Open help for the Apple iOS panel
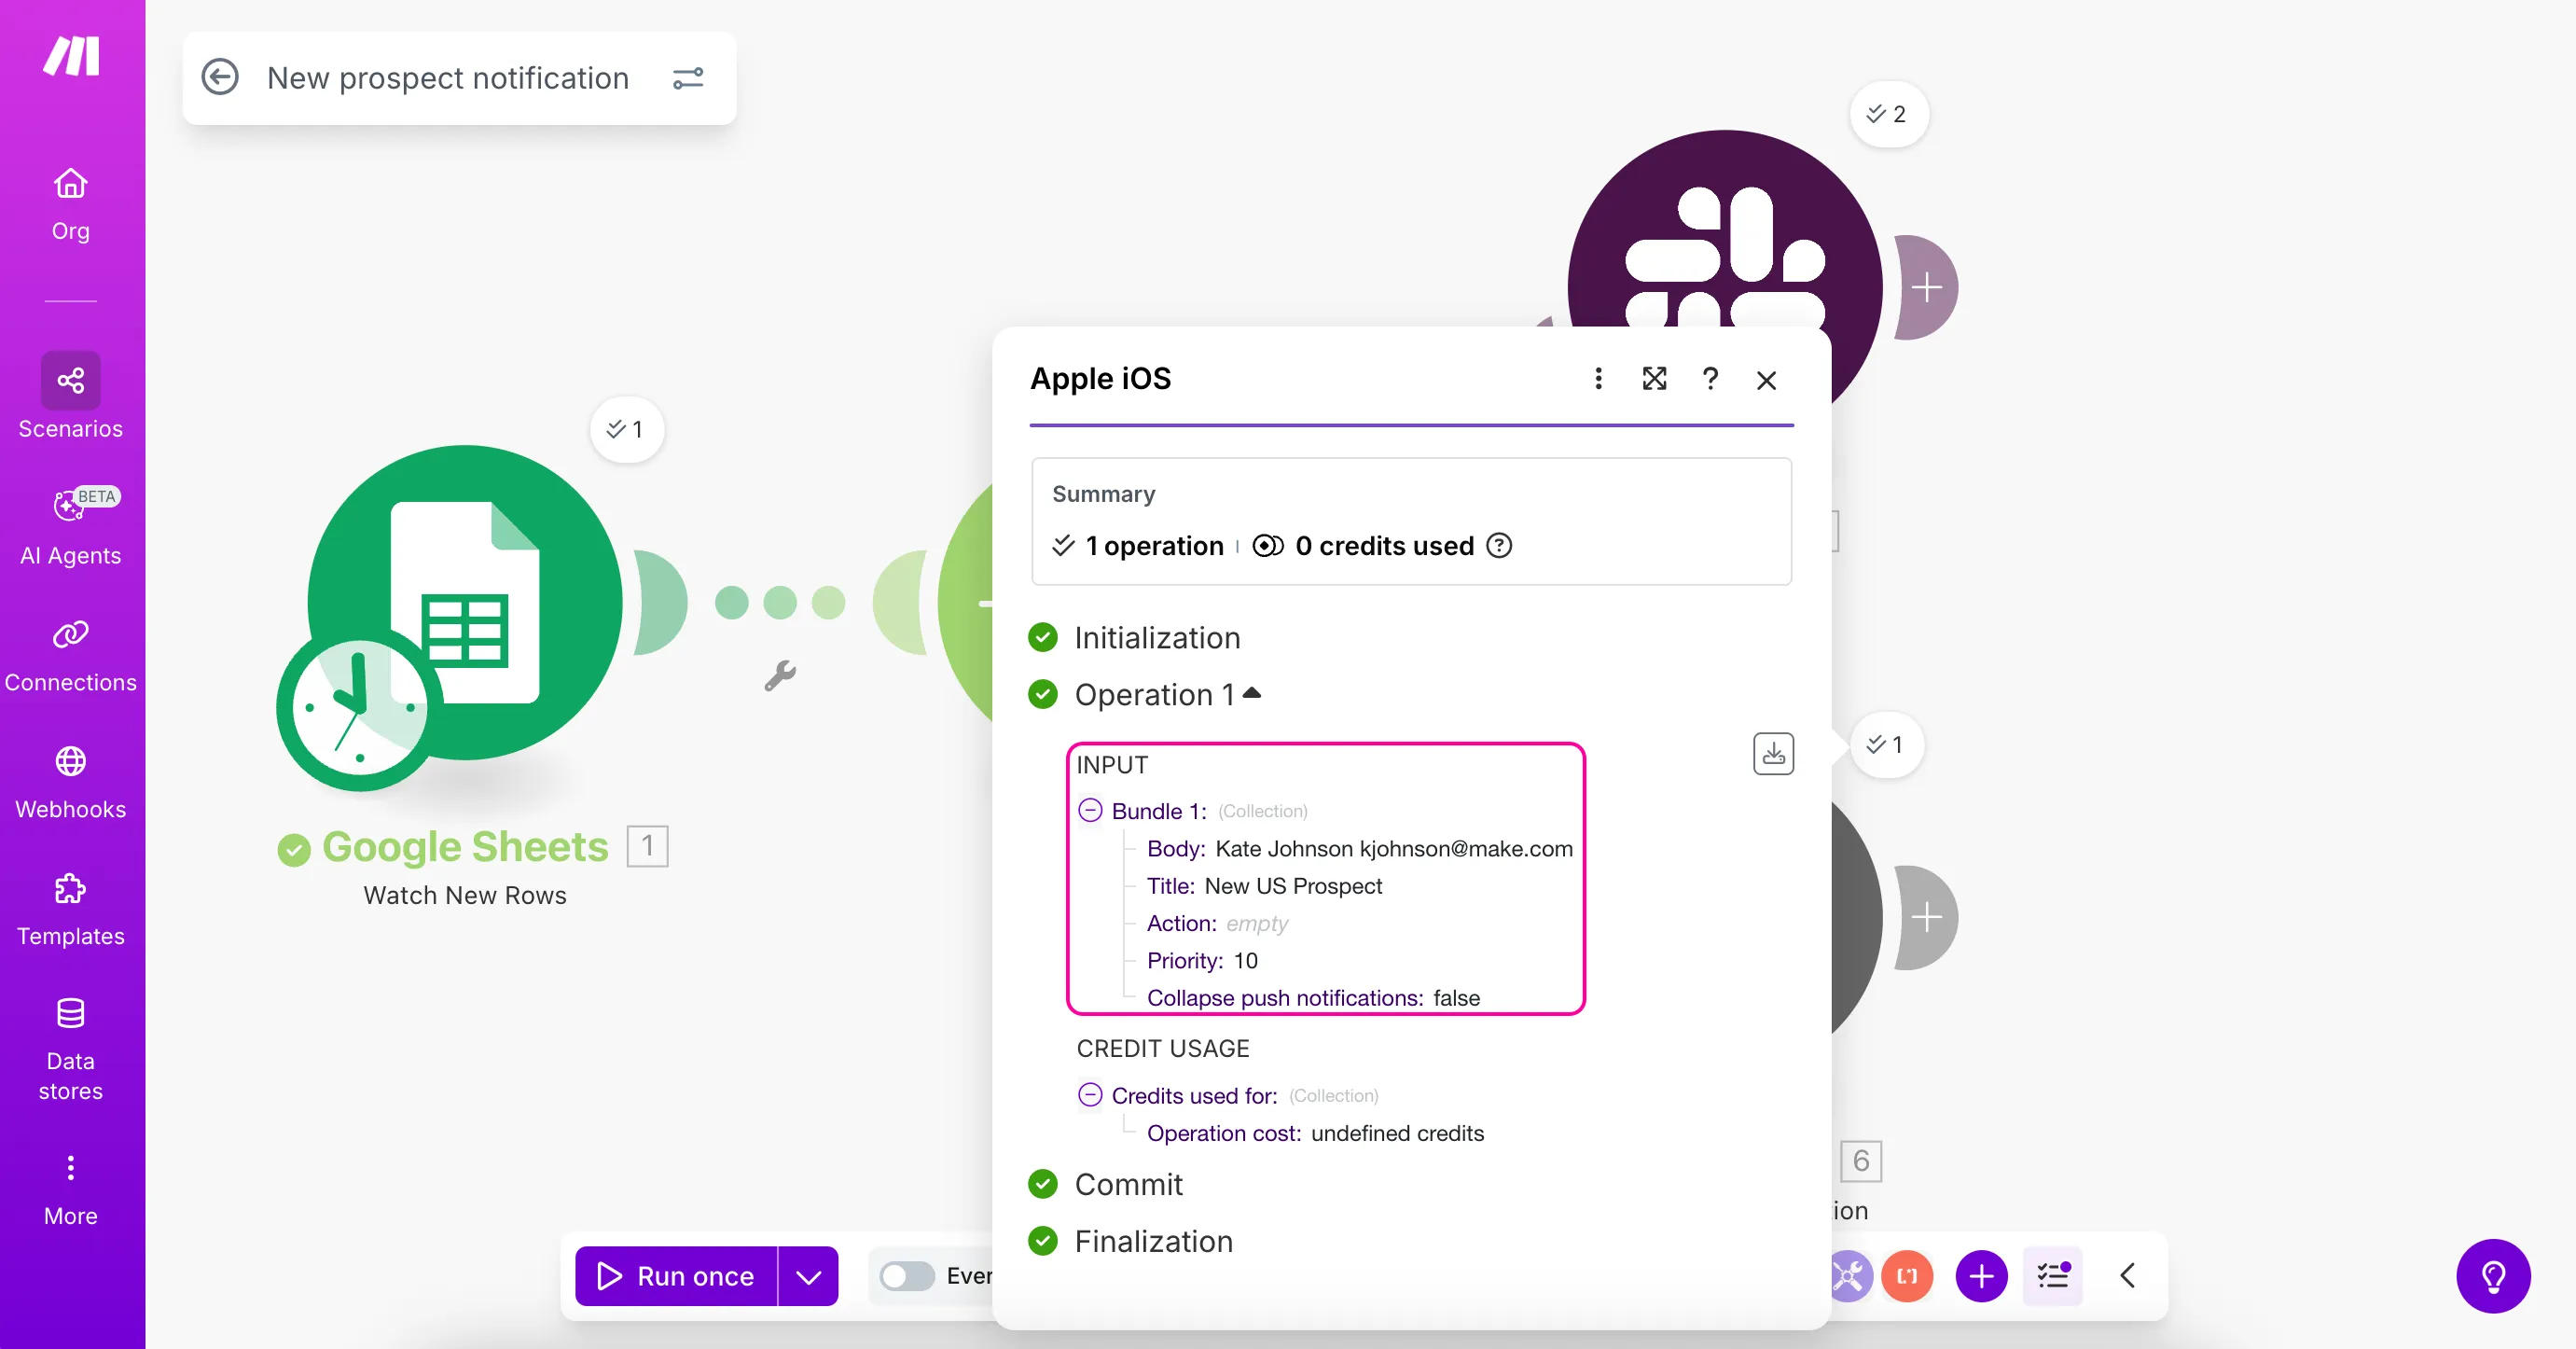Screen dimensions: 2576x1349 coord(1710,379)
